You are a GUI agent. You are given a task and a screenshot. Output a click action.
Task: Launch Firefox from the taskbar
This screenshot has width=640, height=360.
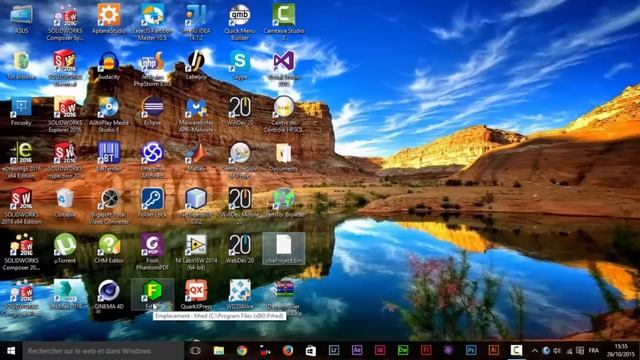pyautogui.click(x=288, y=351)
